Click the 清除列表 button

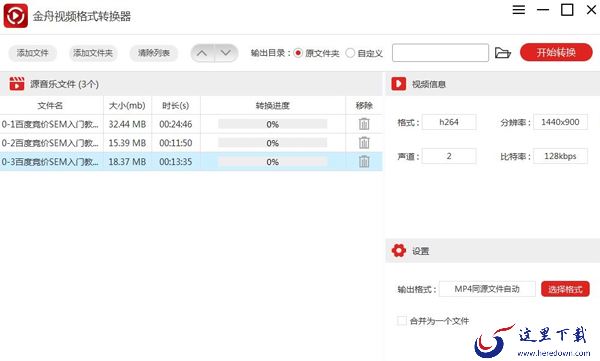[x=154, y=53]
